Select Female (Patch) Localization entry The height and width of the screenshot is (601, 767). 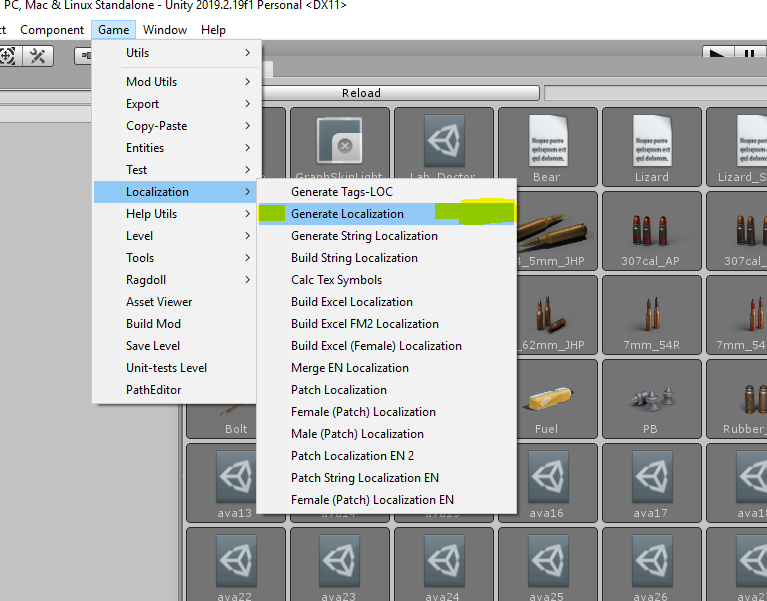point(386,412)
